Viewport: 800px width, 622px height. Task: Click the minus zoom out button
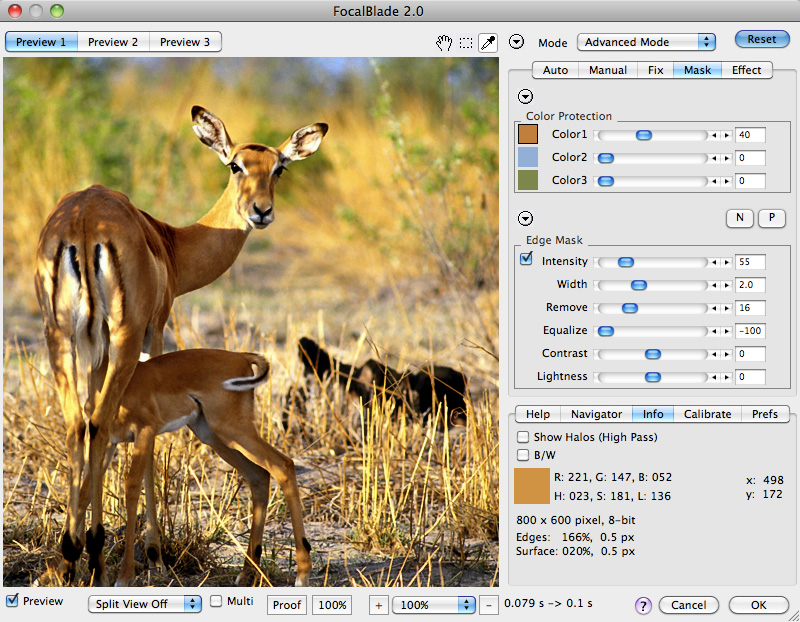point(488,605)
